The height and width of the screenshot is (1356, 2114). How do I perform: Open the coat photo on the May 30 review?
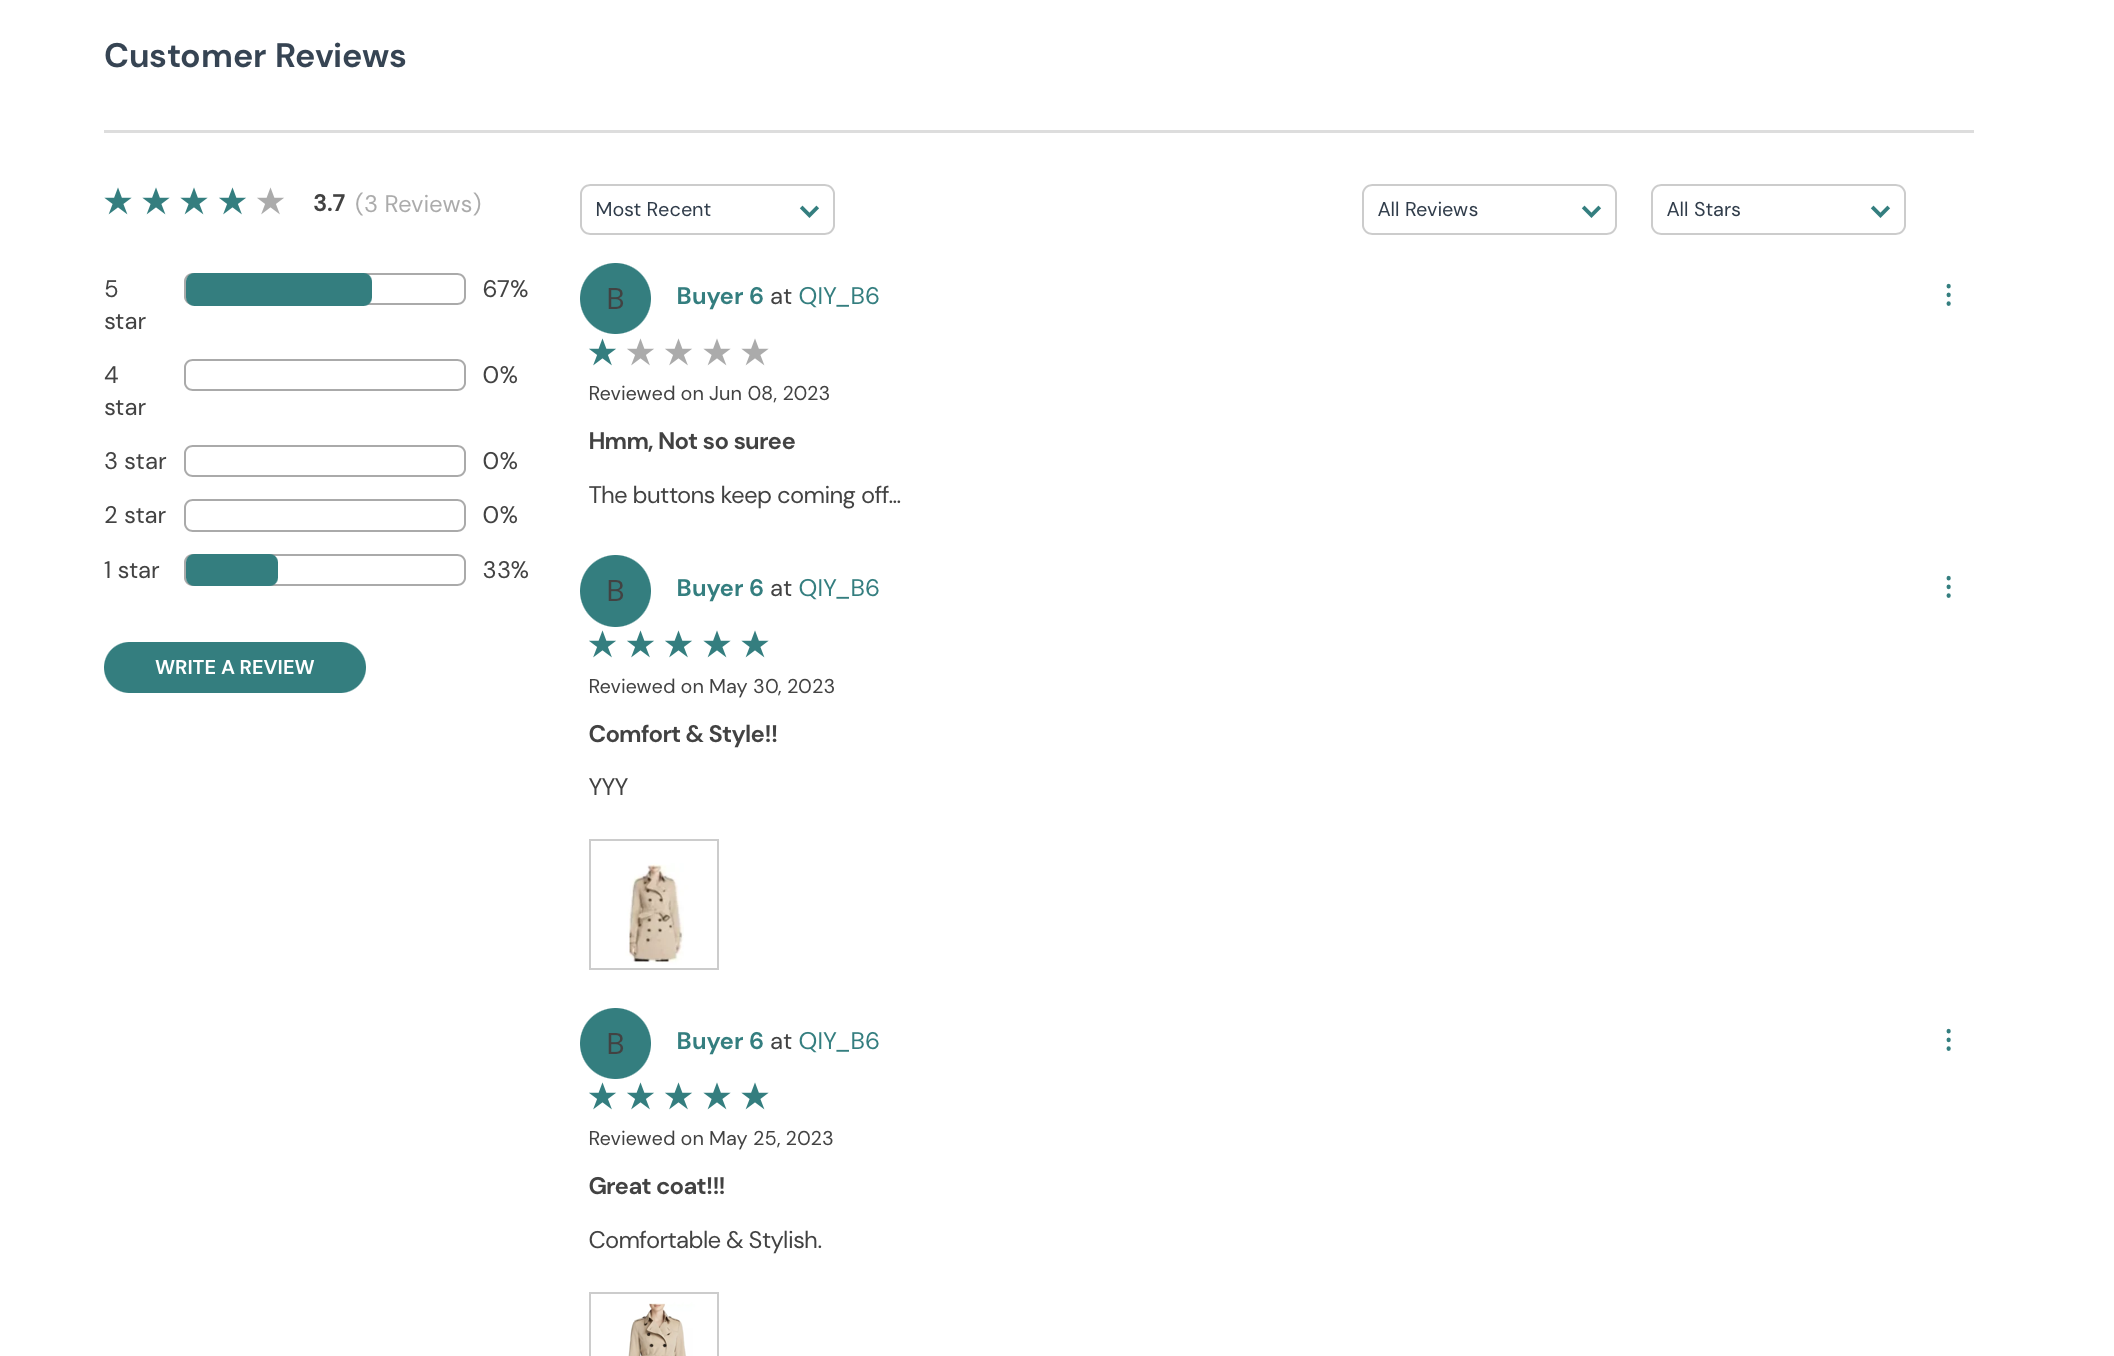(x=653, y=903)
